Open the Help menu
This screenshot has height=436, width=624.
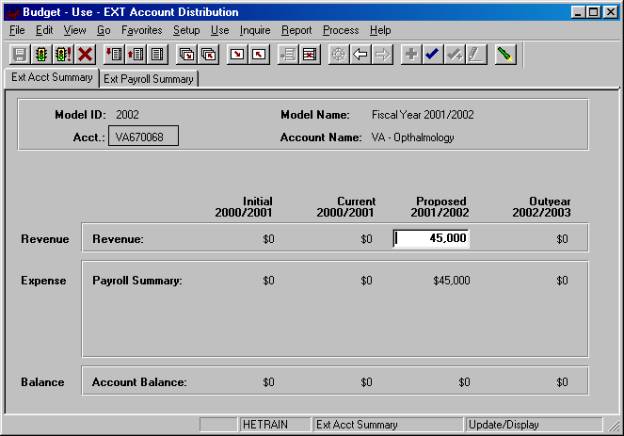381,30
